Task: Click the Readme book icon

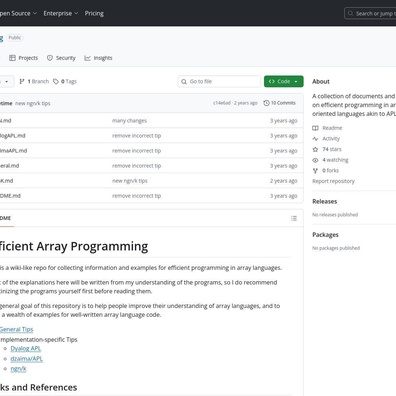Action: point(315,128)
